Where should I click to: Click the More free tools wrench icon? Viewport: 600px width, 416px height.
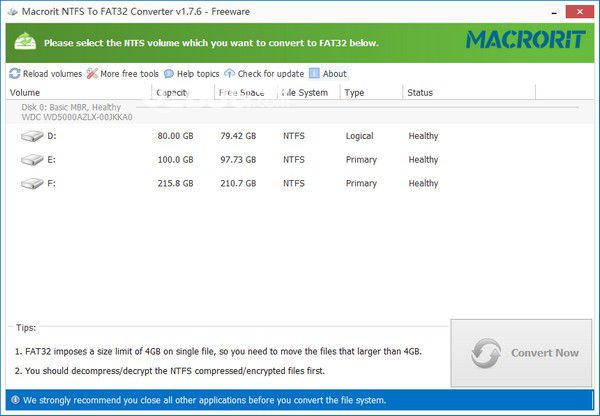tap(92, 73)
